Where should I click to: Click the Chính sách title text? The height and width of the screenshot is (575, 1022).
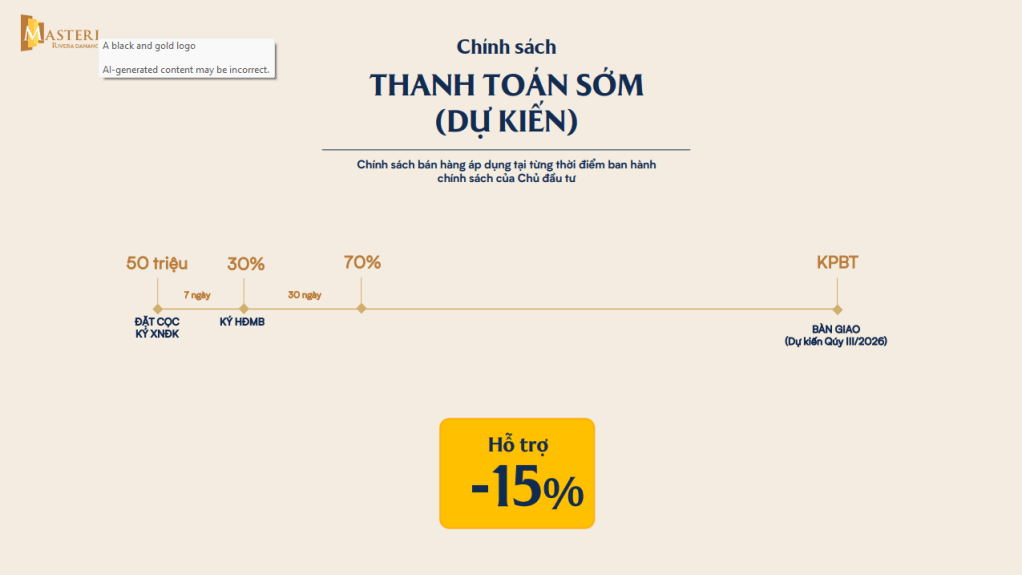coord(506,46)
